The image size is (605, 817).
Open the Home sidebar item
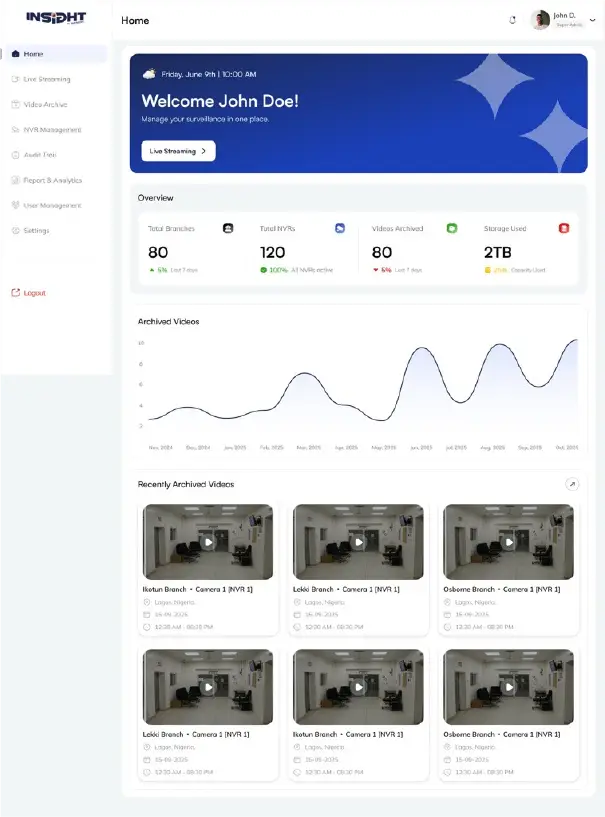(56, 54)
